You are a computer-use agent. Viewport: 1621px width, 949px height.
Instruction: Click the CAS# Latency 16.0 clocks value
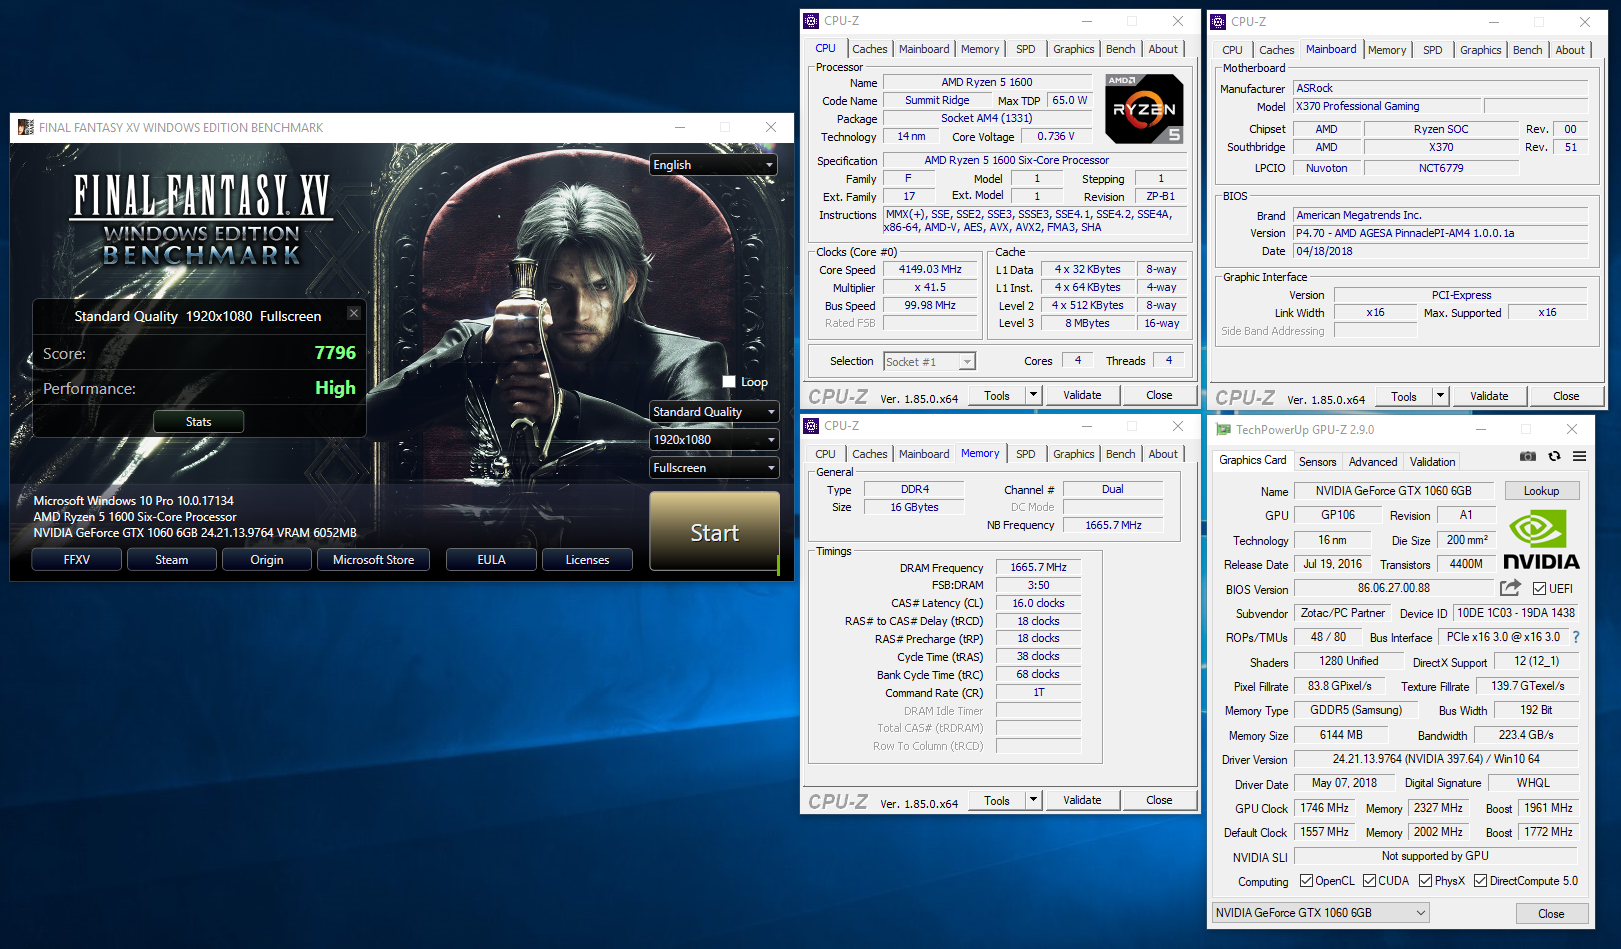coord(1038,603)
